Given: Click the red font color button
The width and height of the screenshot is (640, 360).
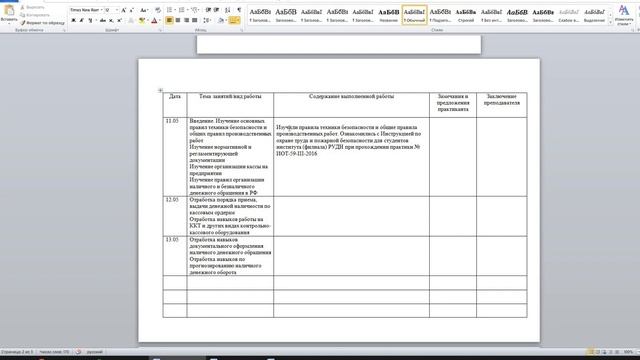Looking at the screenshot, I should tap(154, 20).
